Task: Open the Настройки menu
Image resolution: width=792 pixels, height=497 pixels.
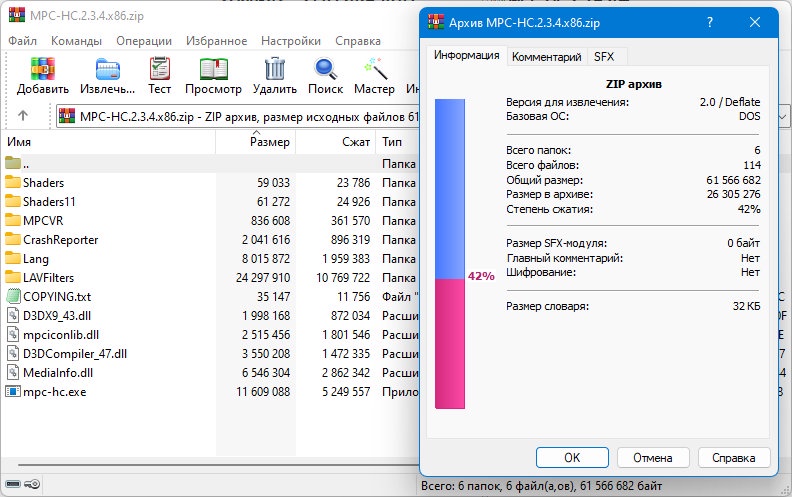Action: point(291,41)
